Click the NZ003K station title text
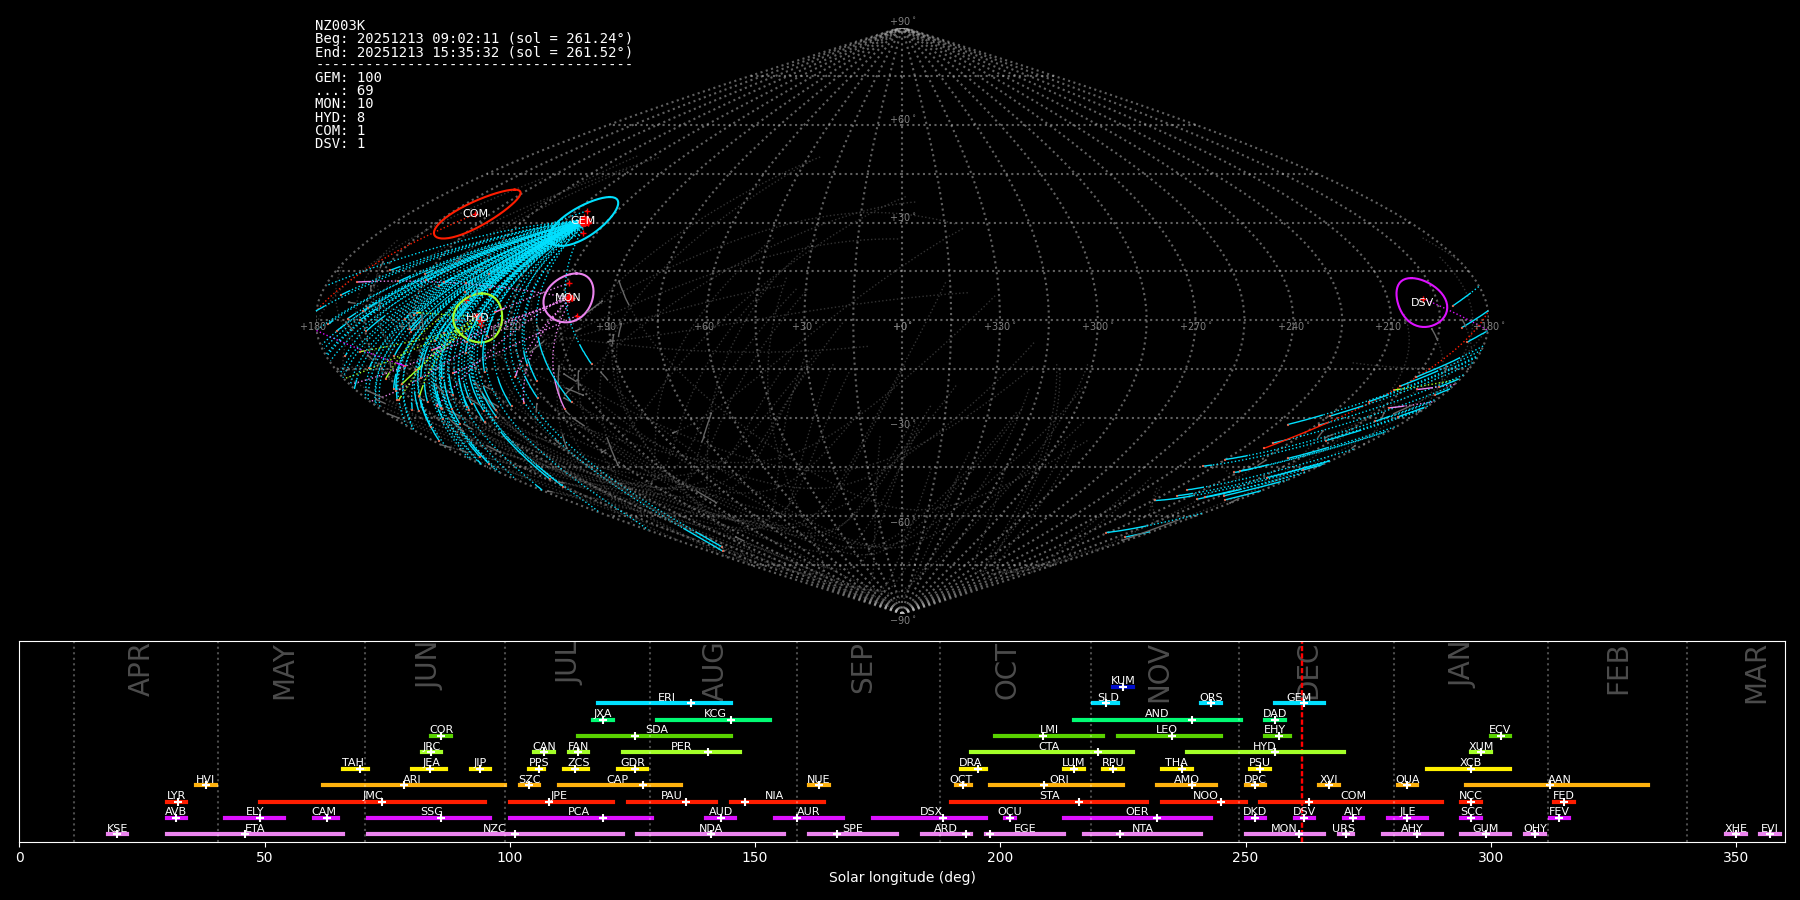1800x900 pixels. [340, 26]
